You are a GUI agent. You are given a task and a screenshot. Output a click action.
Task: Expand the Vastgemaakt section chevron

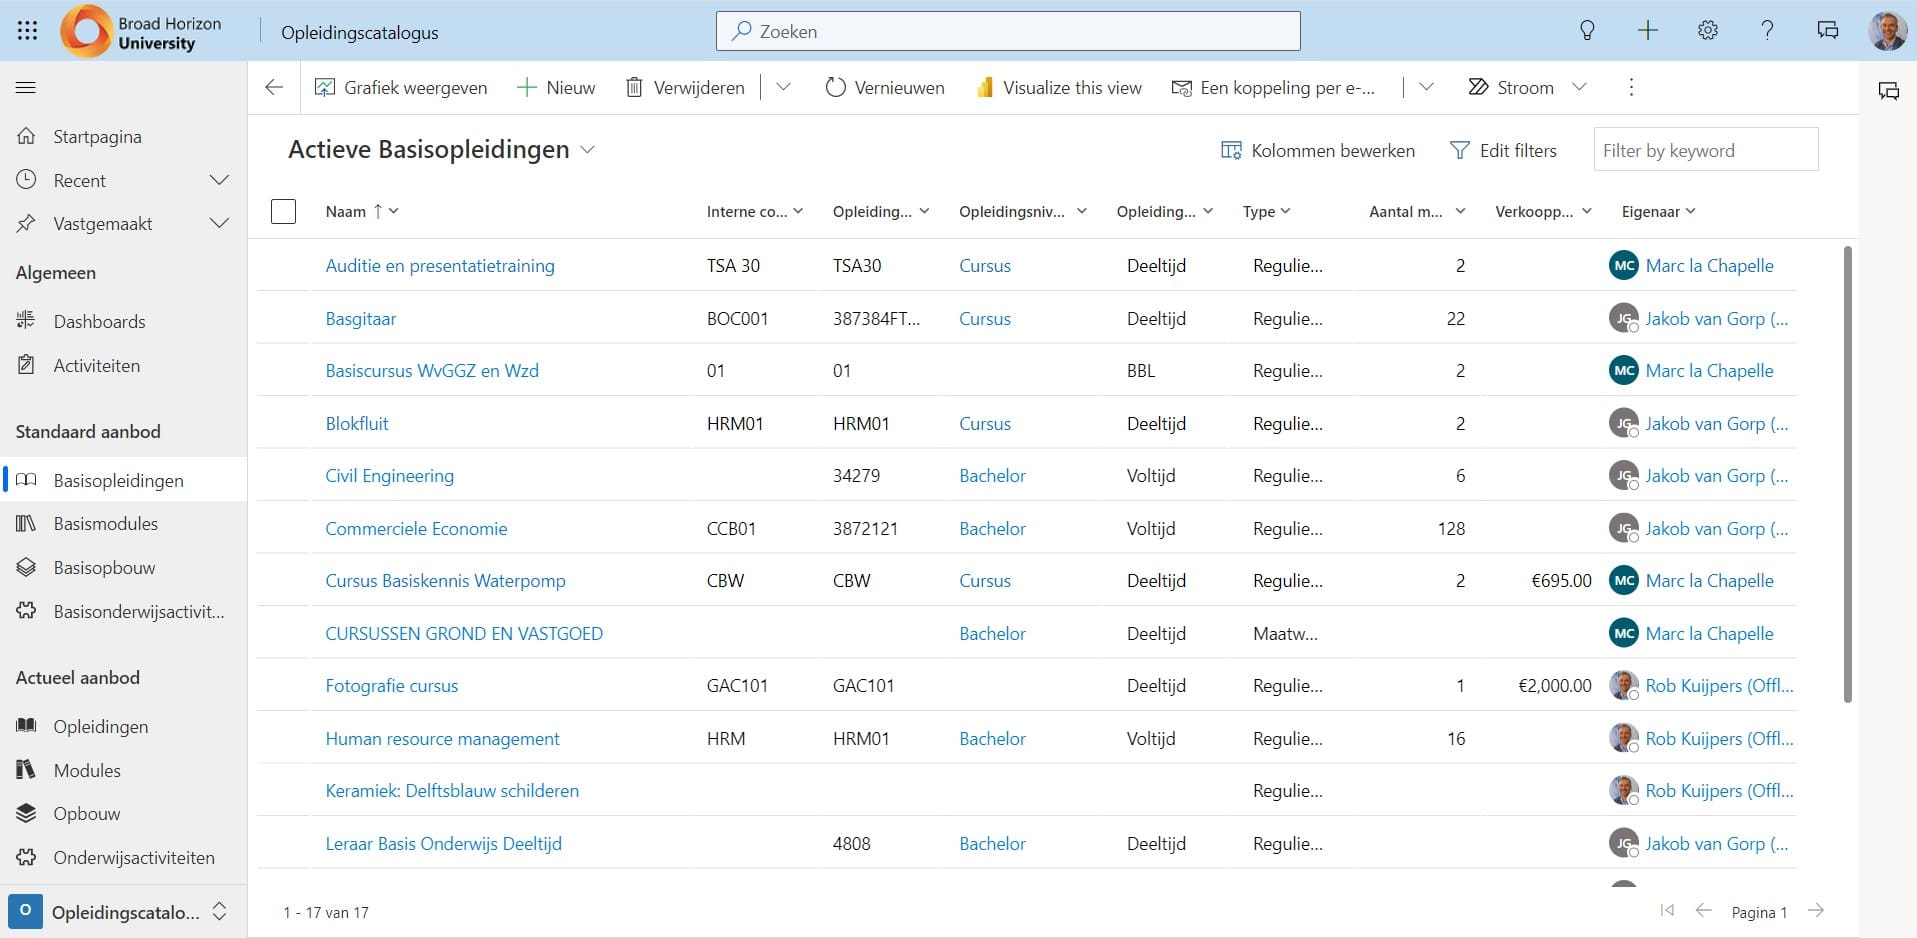pyautogui.click(x=219, y=223)
